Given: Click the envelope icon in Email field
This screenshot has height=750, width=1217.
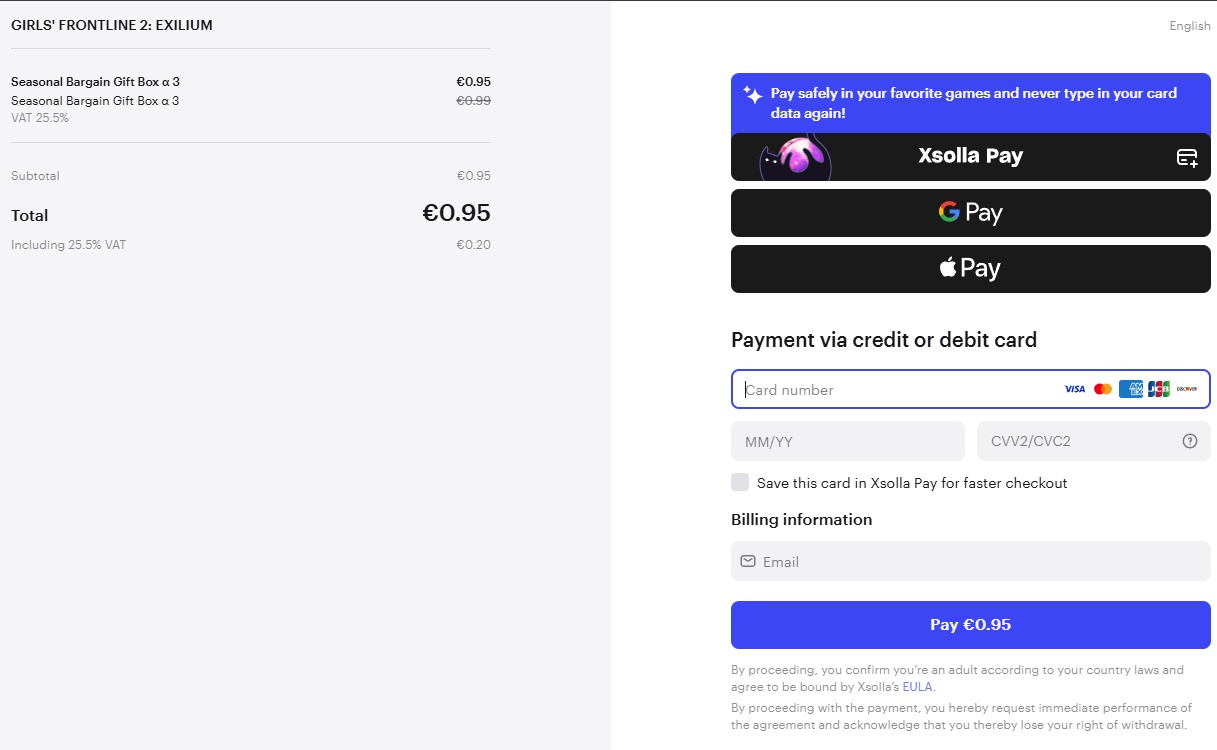Looking at the screenshot, I should [x=748, y=561].
